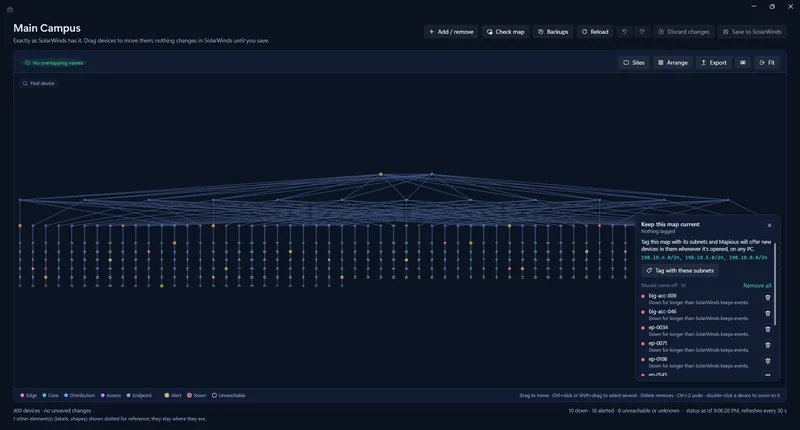Image resolution: width=800 pixels, height=430 pixels.
Task: Open the Add / remove devices dialog
Action: (x=451, y=32)
